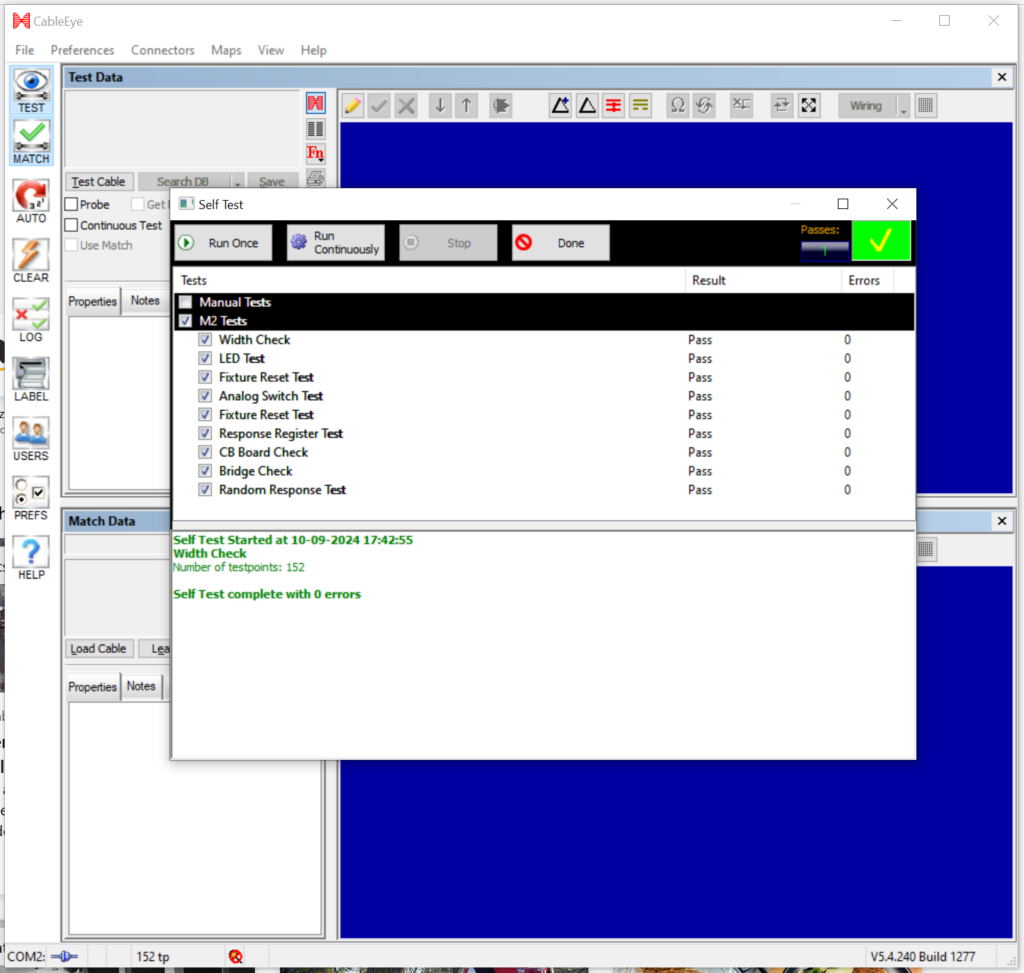Click the Run Once button
The width and height of the screenshot is (1024, 973).
(x=224, y=243)
